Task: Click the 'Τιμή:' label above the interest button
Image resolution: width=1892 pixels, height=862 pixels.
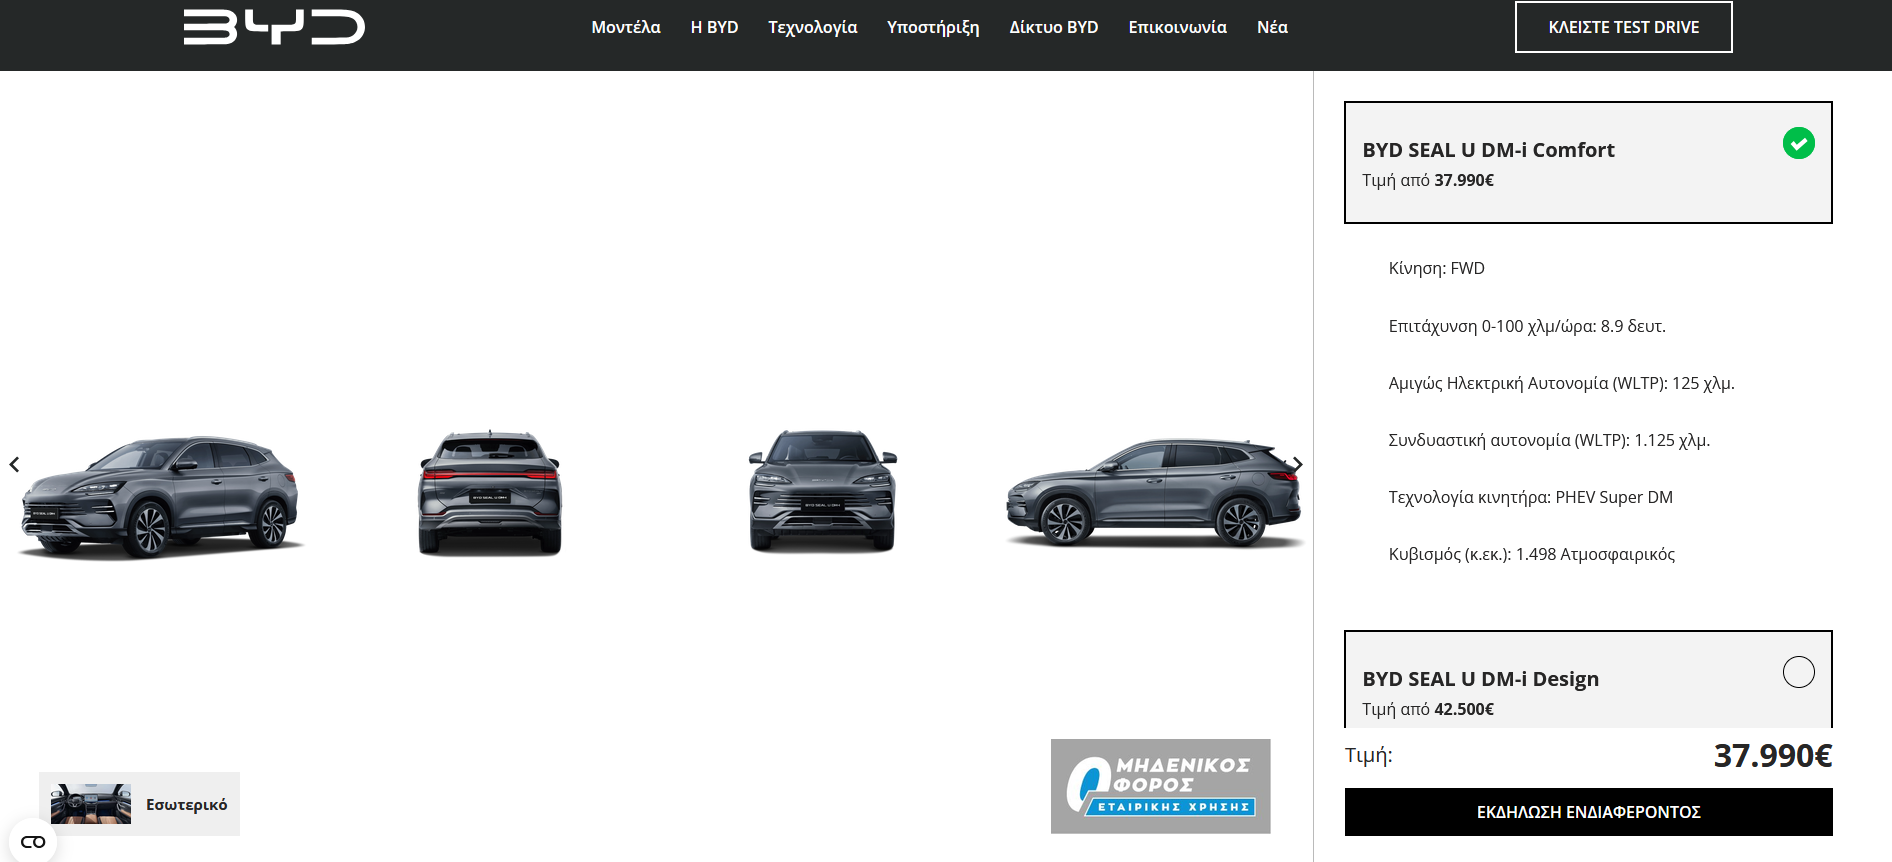Action: pyautogui.click(x=1368, y=755)
